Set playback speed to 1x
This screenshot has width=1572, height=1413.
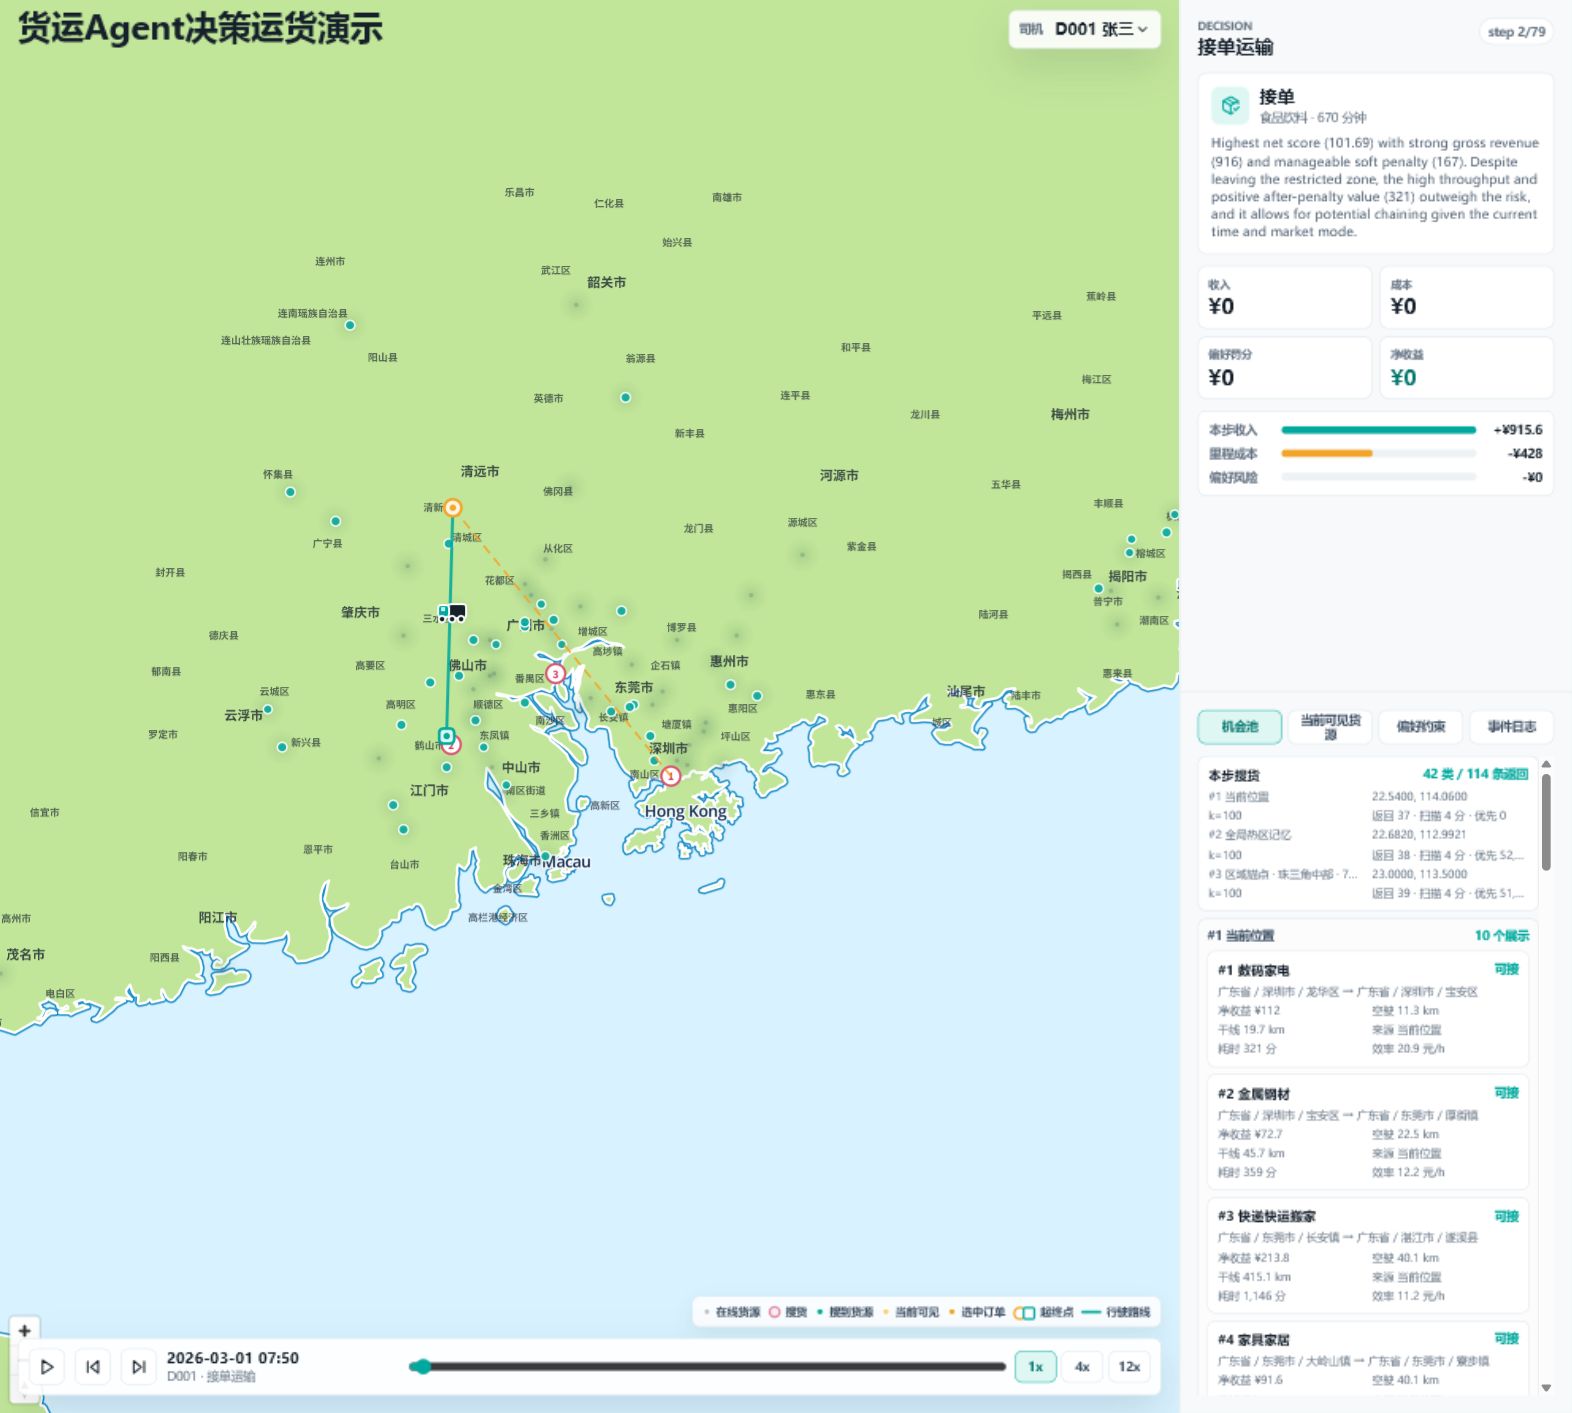1036,1367
